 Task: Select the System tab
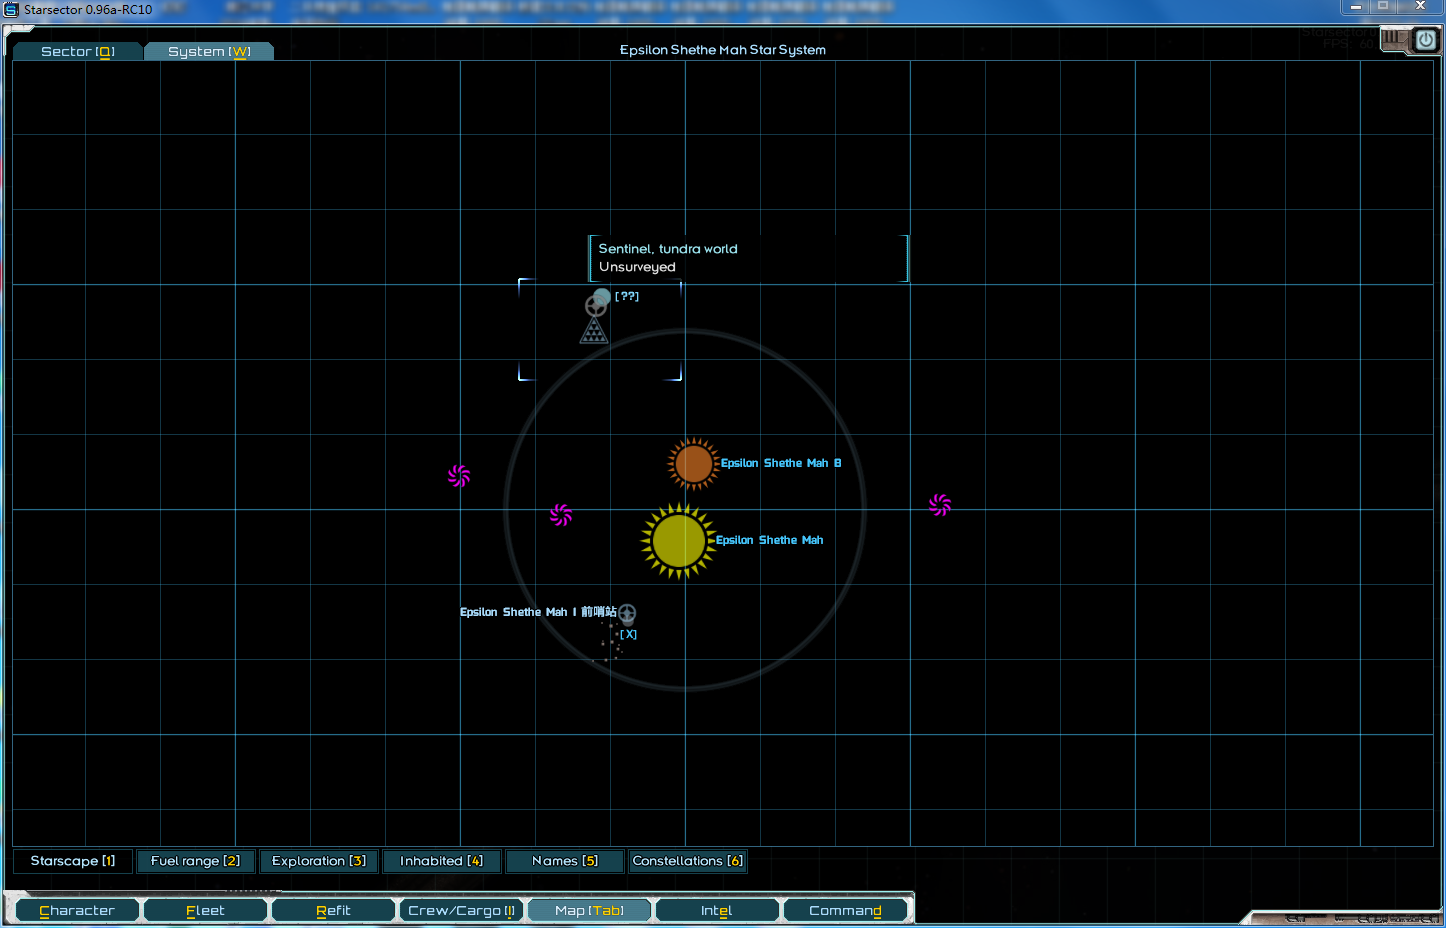(209, 51)
